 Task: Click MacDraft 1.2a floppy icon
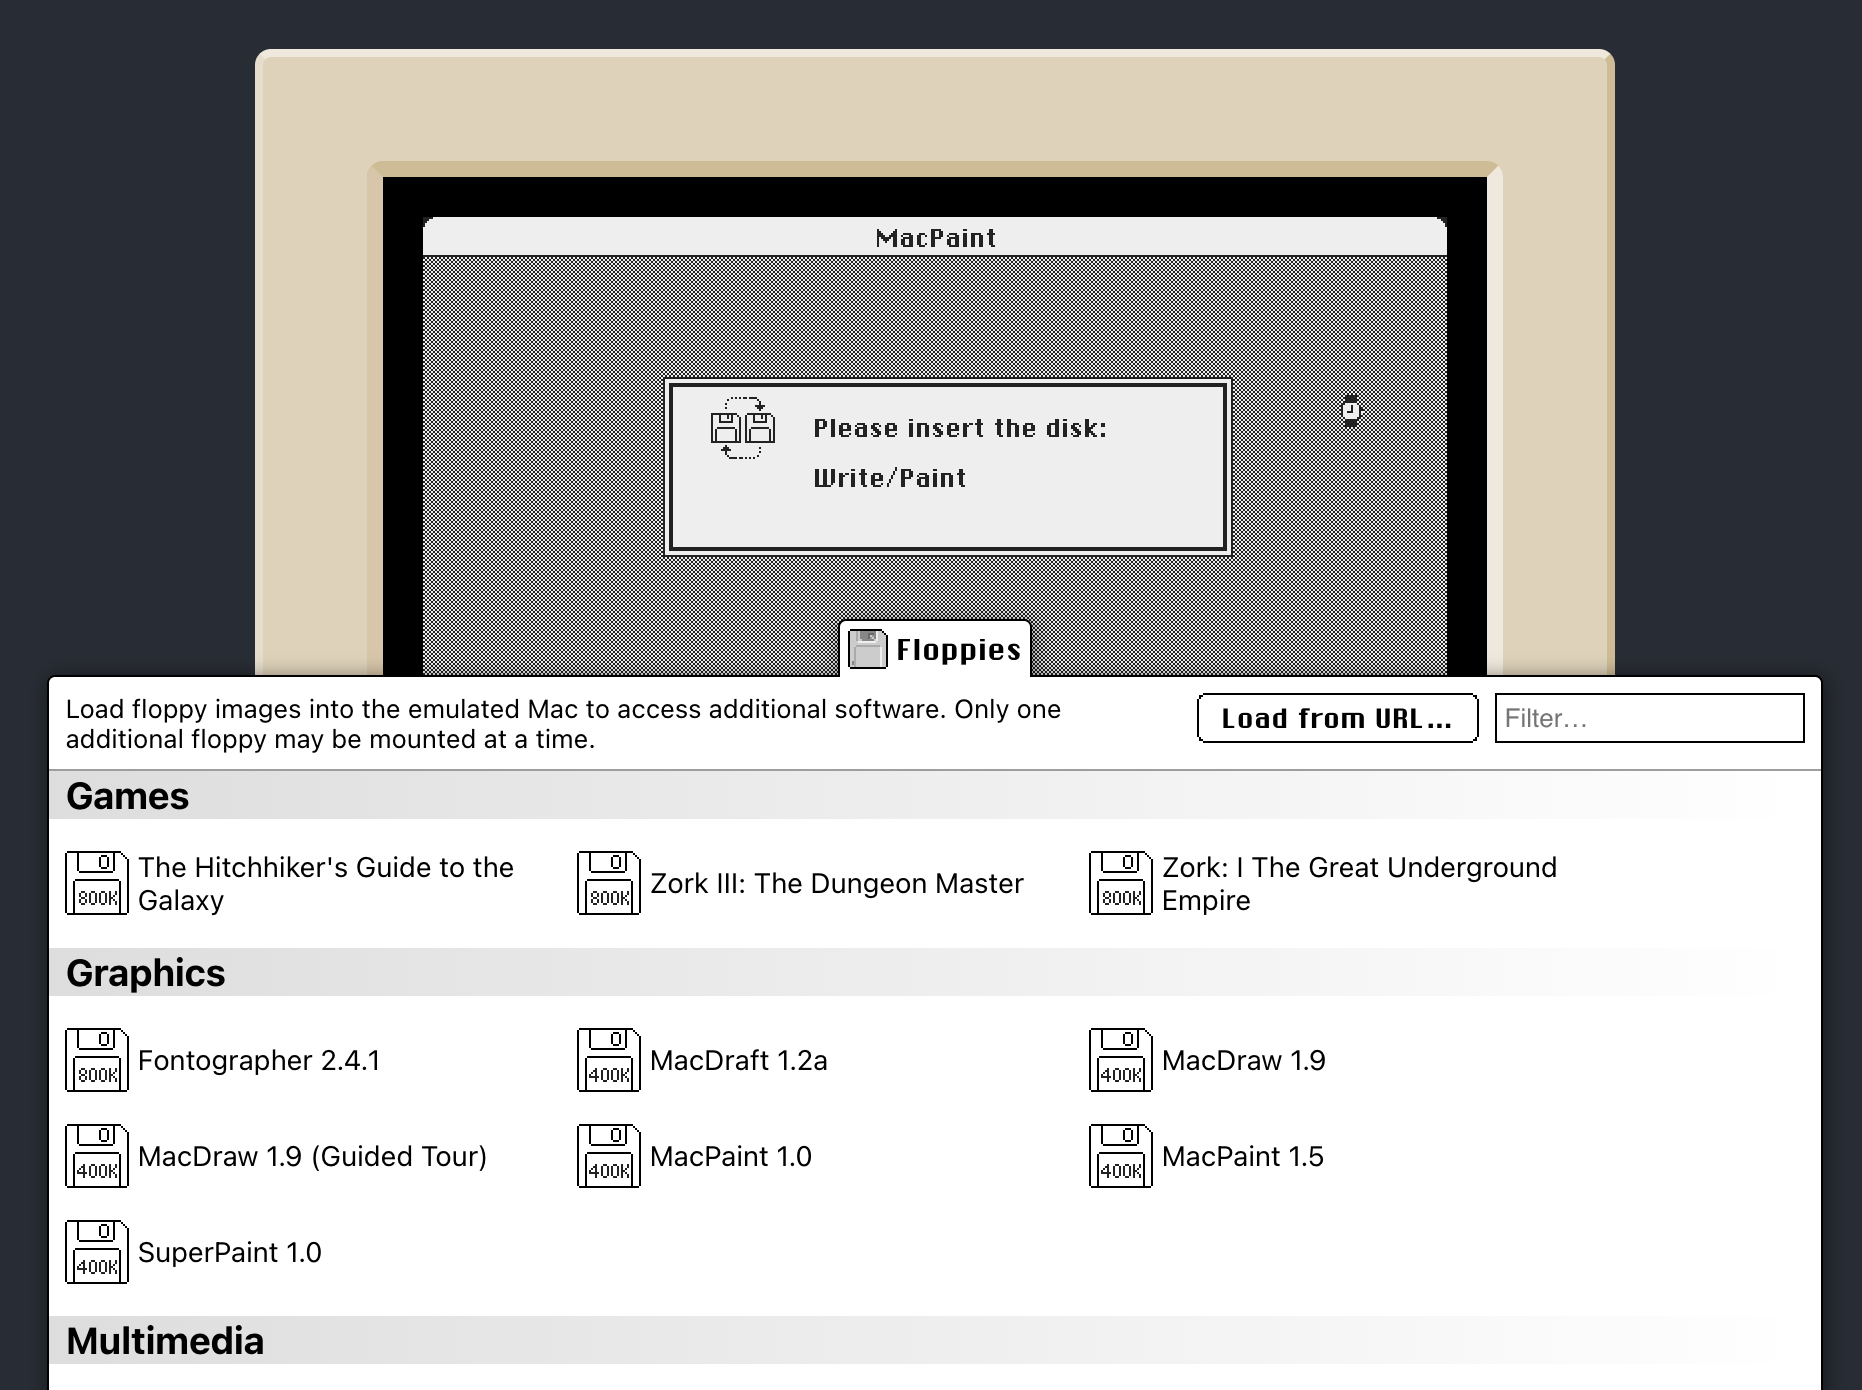[609, 1060]
